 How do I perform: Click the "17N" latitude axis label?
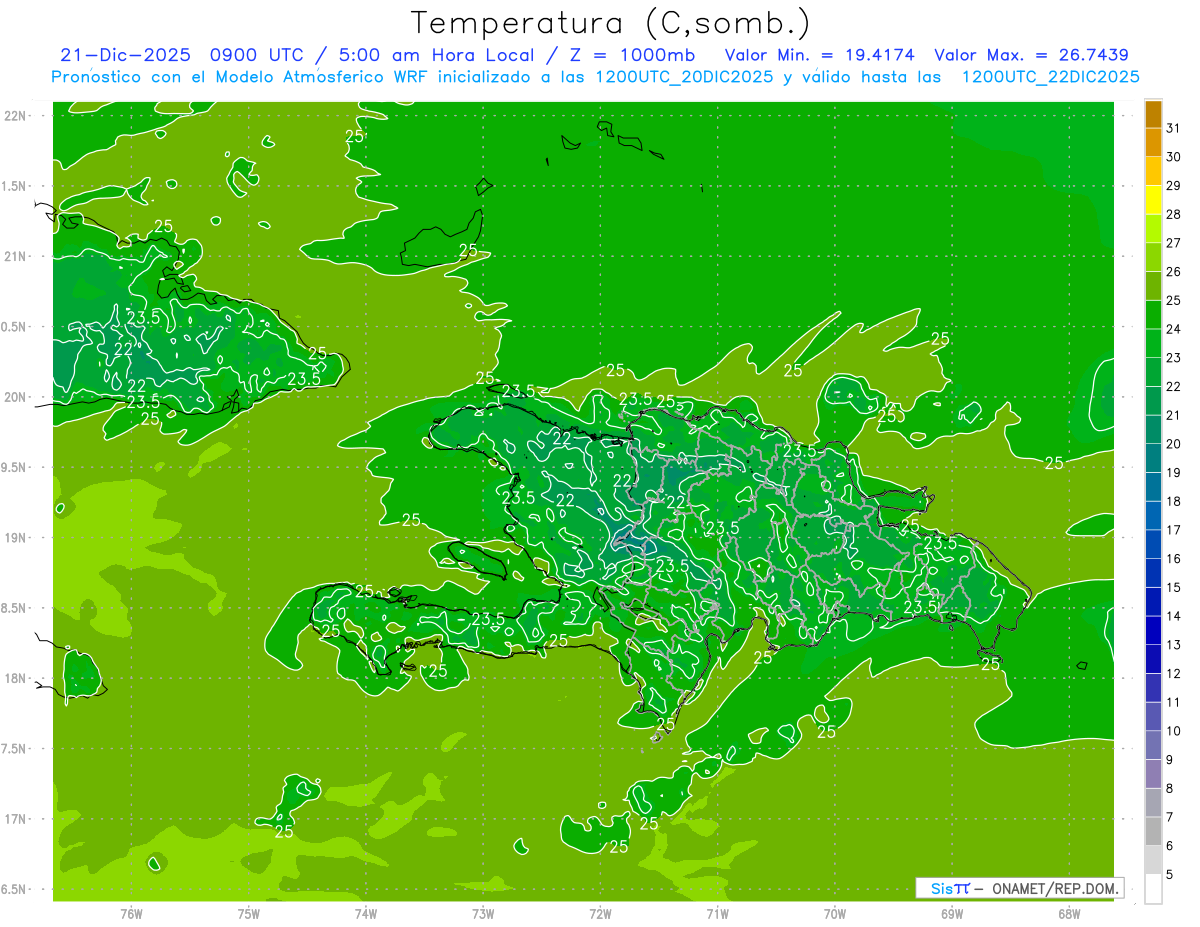click(x=16, y=819)
